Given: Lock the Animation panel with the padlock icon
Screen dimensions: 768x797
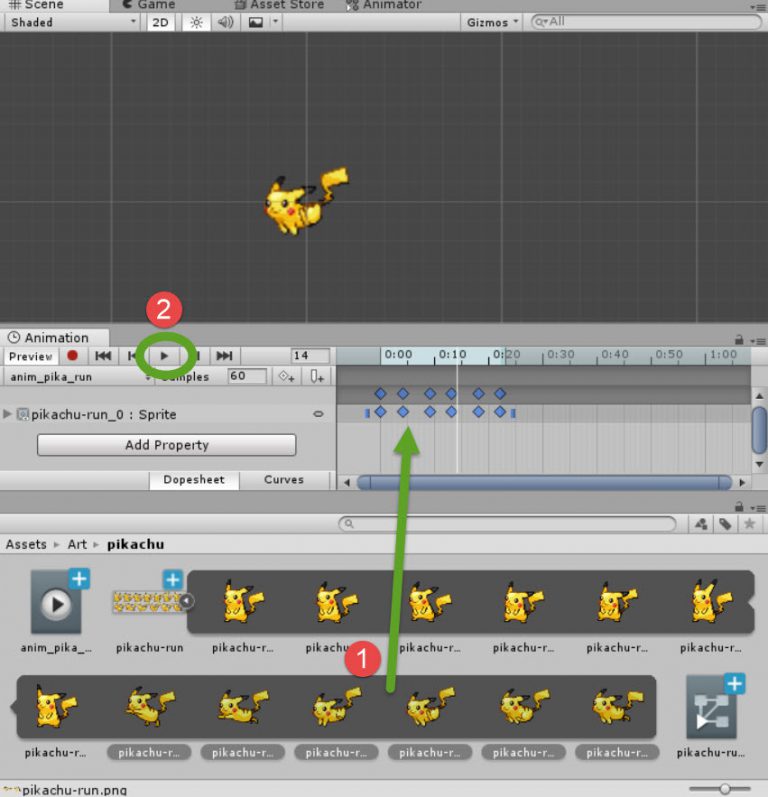Looking at the screenshot, I should pos(739,340).
